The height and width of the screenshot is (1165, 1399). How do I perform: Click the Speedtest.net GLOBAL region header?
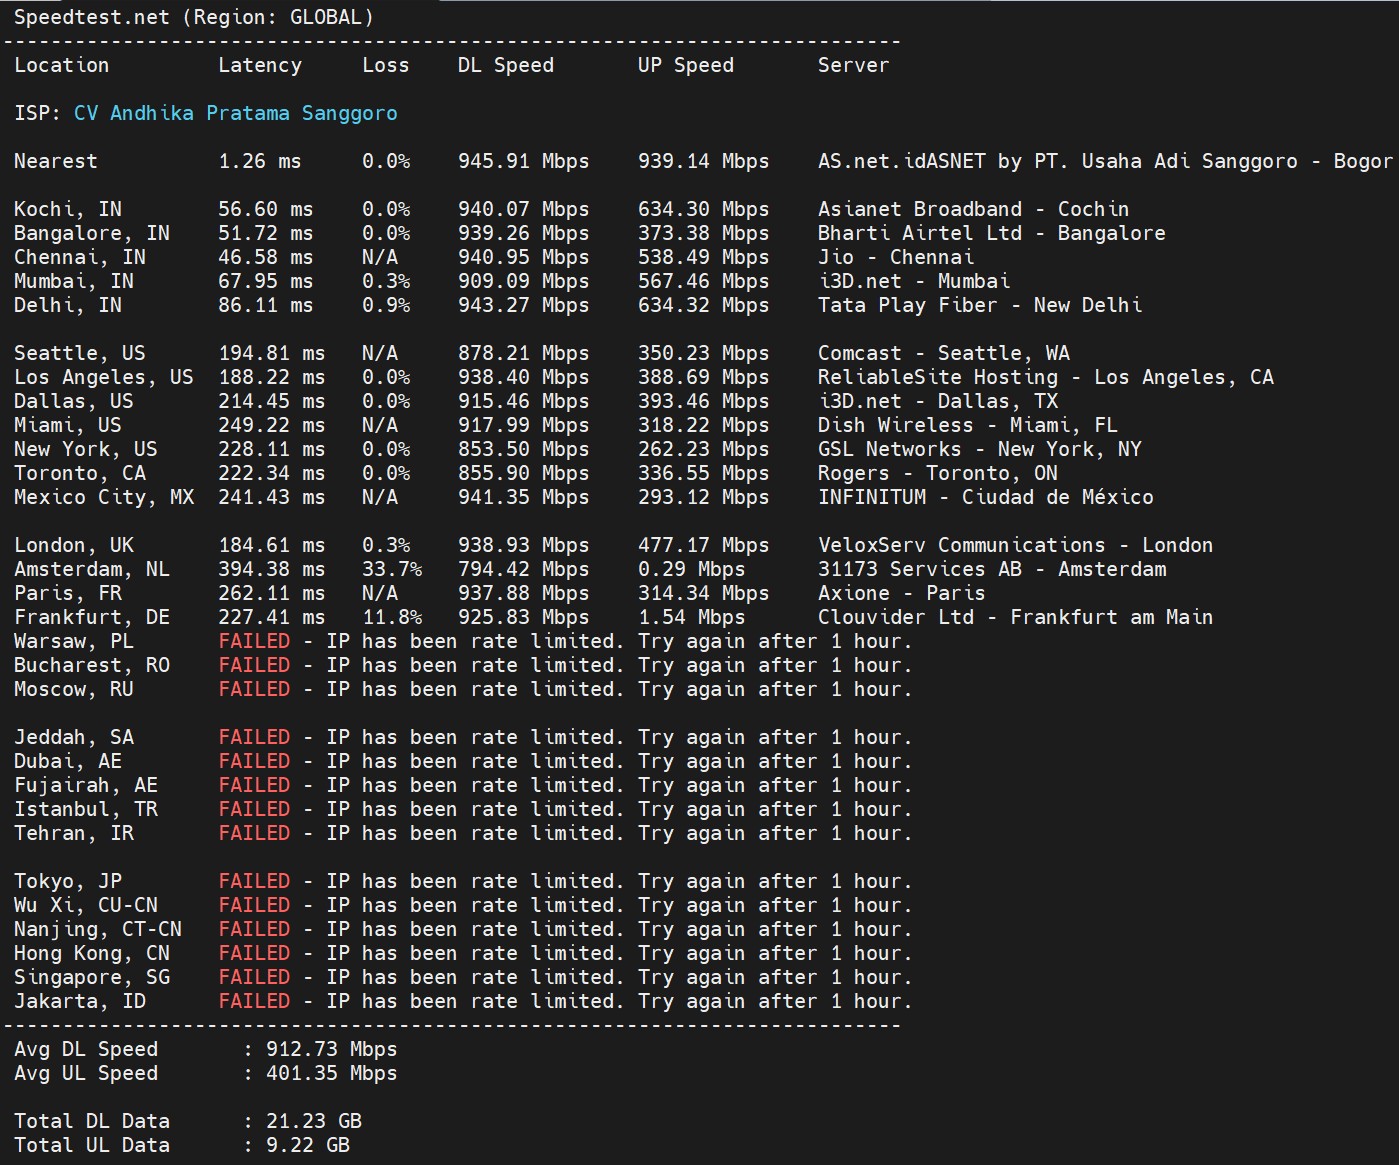pos(195,16)
